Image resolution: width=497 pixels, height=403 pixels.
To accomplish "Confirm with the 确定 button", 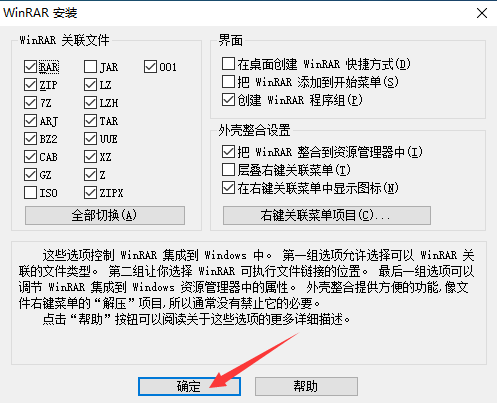I will (x=189, y=386).
